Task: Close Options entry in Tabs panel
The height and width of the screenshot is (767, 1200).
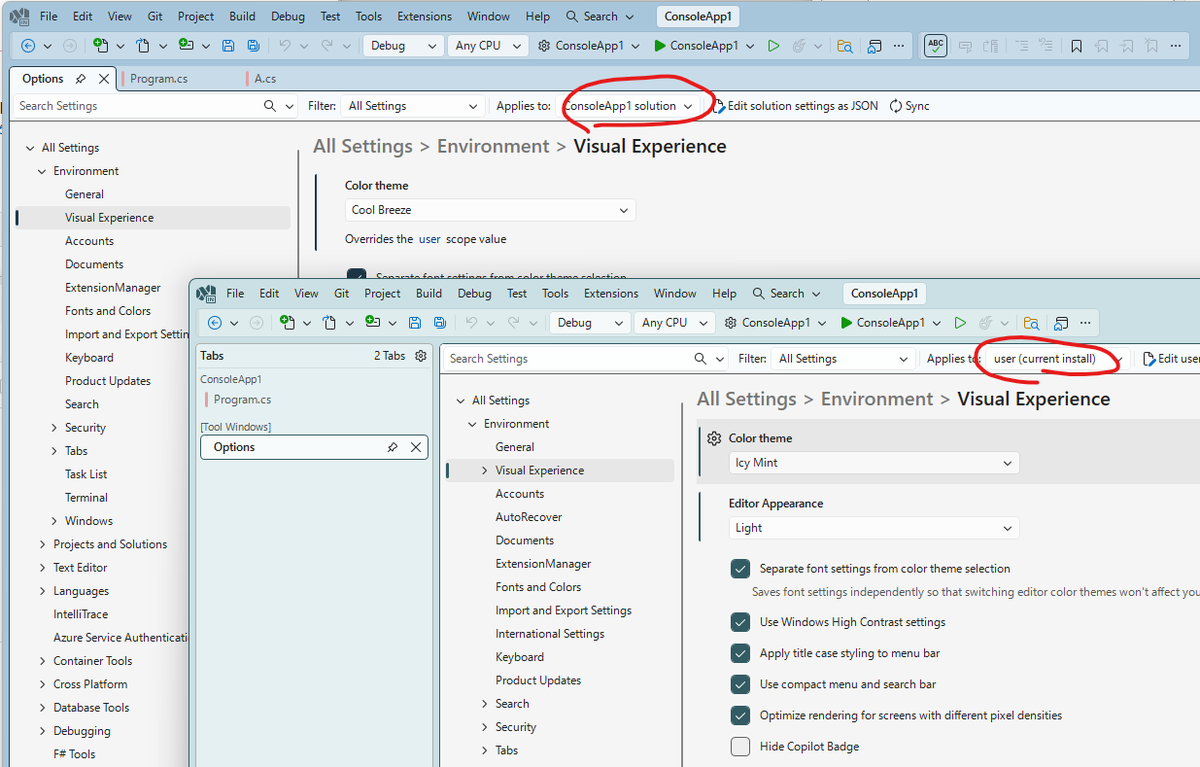Action: tap(416, 448)
